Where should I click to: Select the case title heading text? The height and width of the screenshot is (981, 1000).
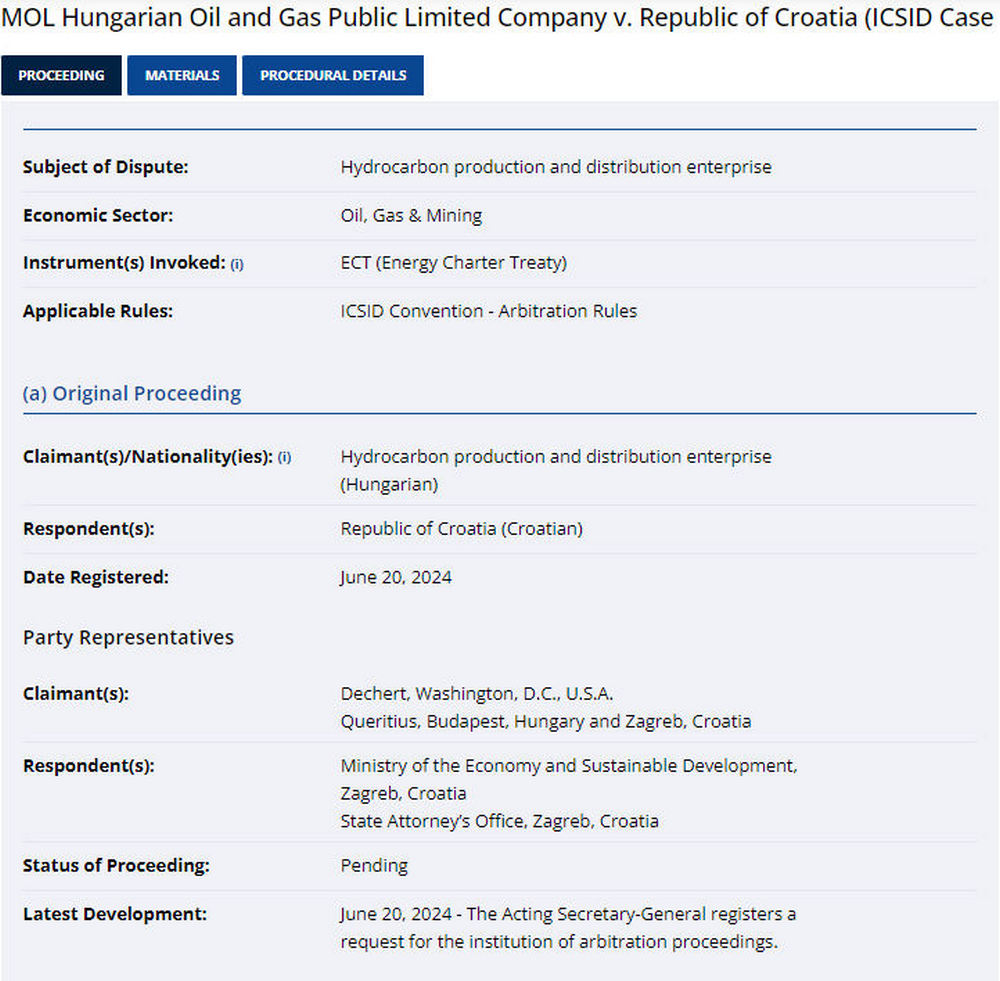point(497,17)
